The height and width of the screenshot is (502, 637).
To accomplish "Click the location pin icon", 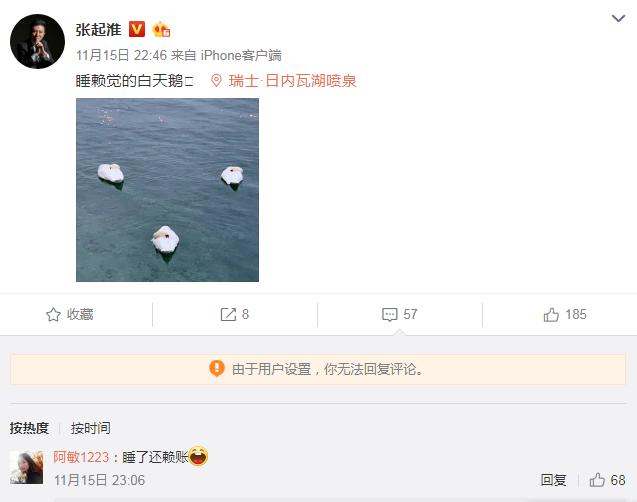I will tap(216, 81).
